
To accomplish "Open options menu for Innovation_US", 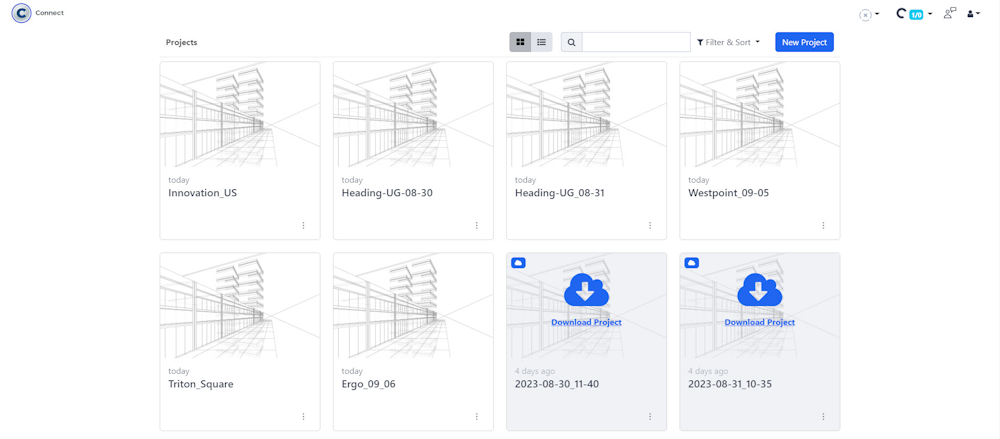I will coord(303,225).
